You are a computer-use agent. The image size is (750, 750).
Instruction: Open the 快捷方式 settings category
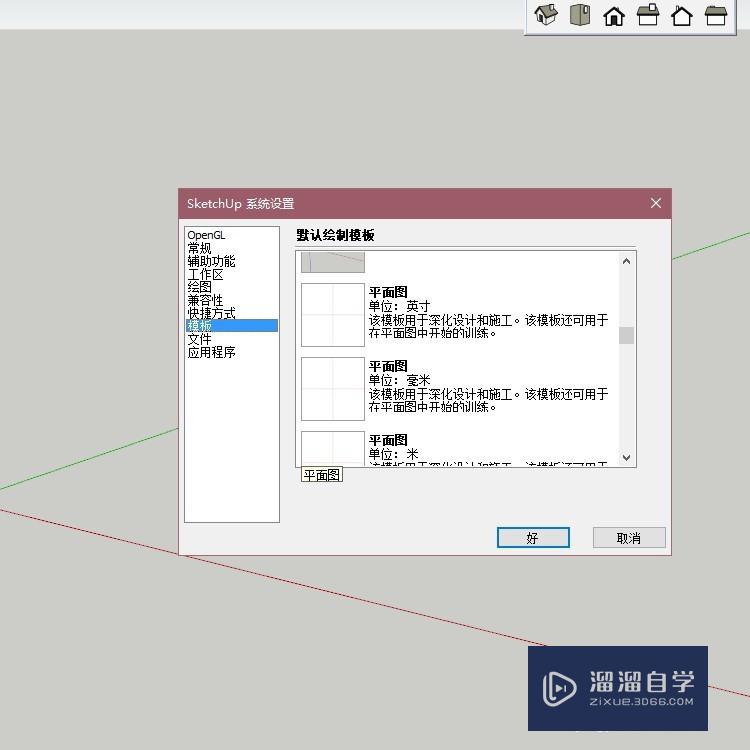click(x=211, y=313)
